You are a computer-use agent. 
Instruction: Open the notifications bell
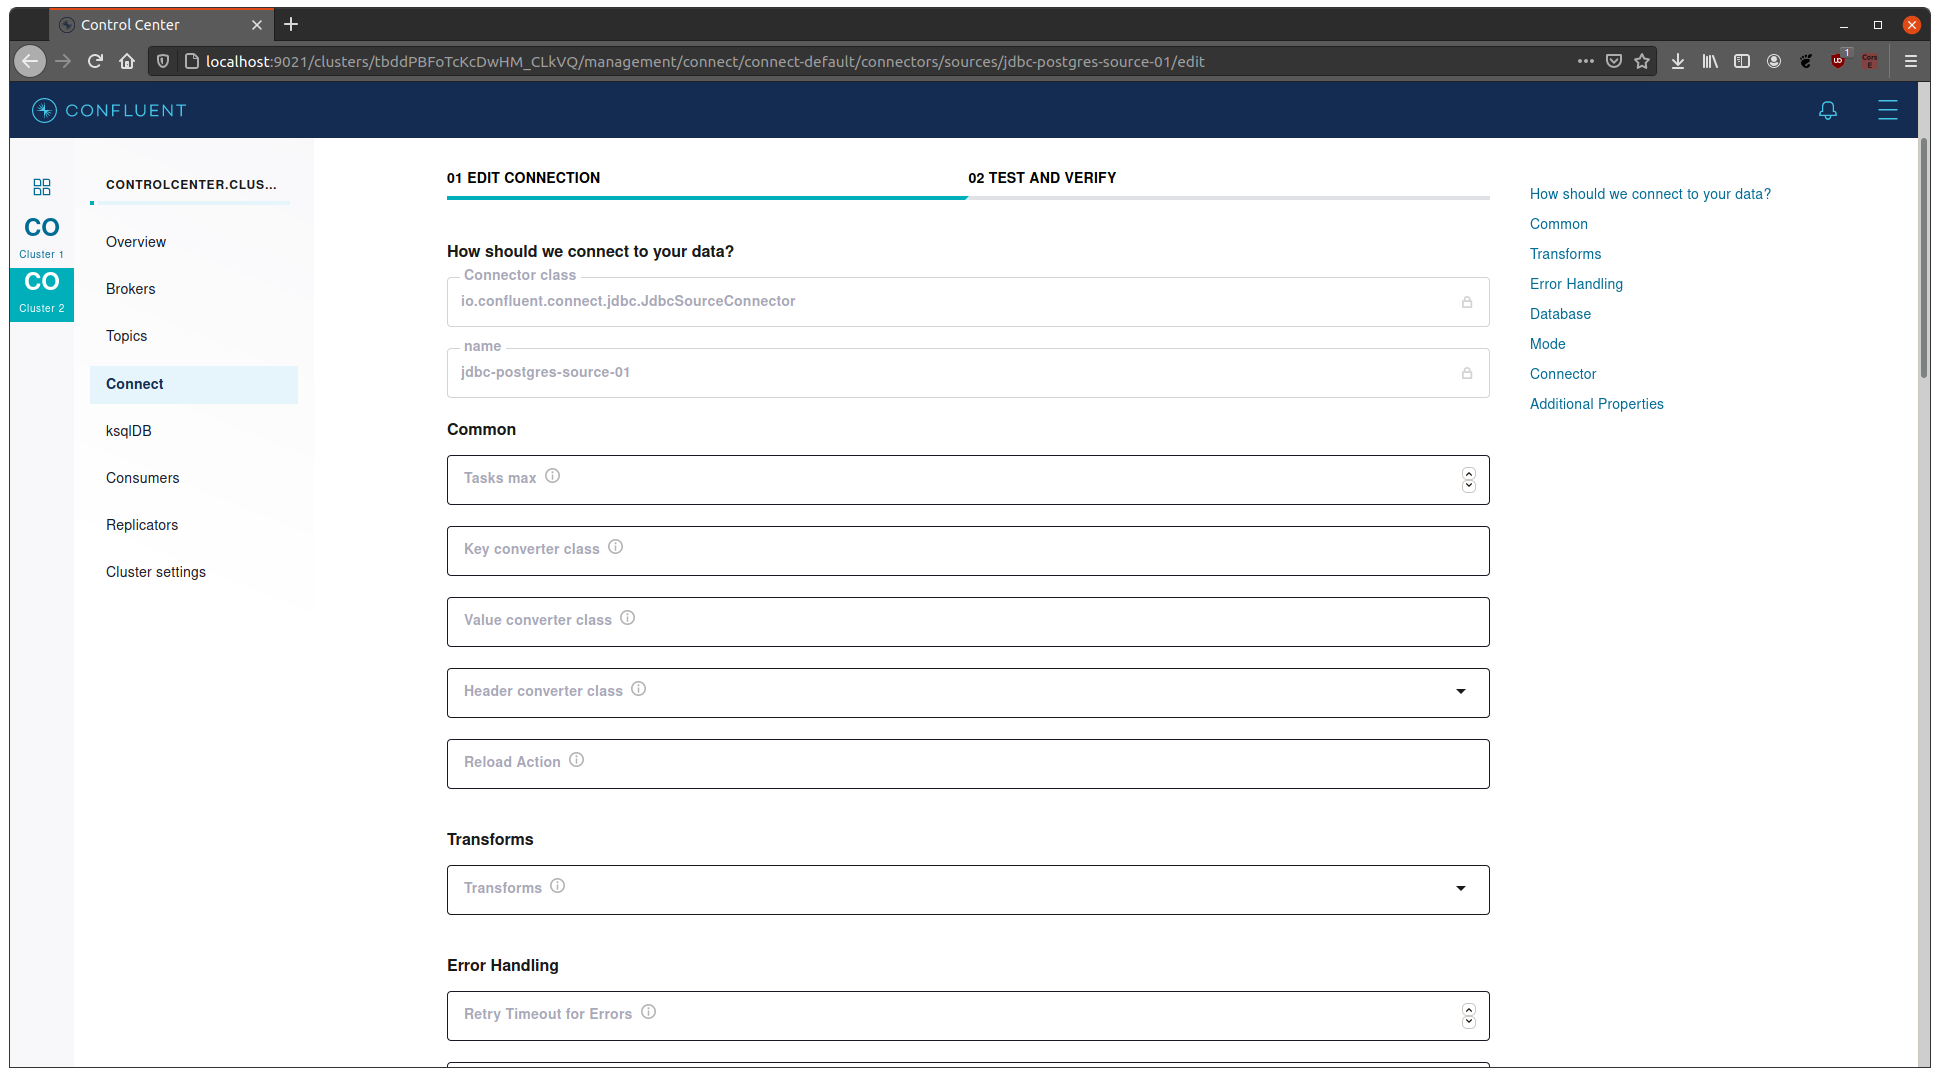point(1828,110)
